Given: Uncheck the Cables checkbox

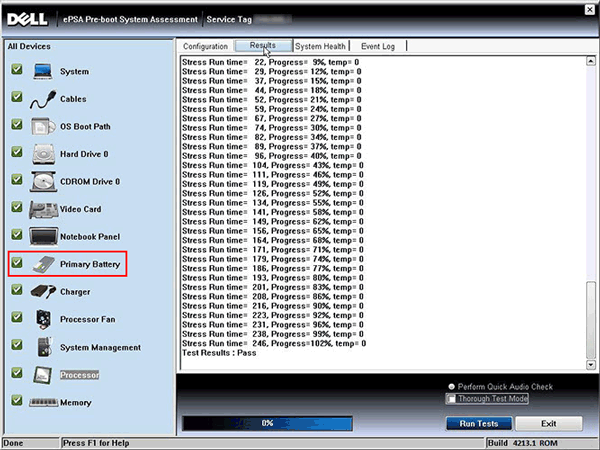Looking at the screenshot, I should [x=16, y=97].
